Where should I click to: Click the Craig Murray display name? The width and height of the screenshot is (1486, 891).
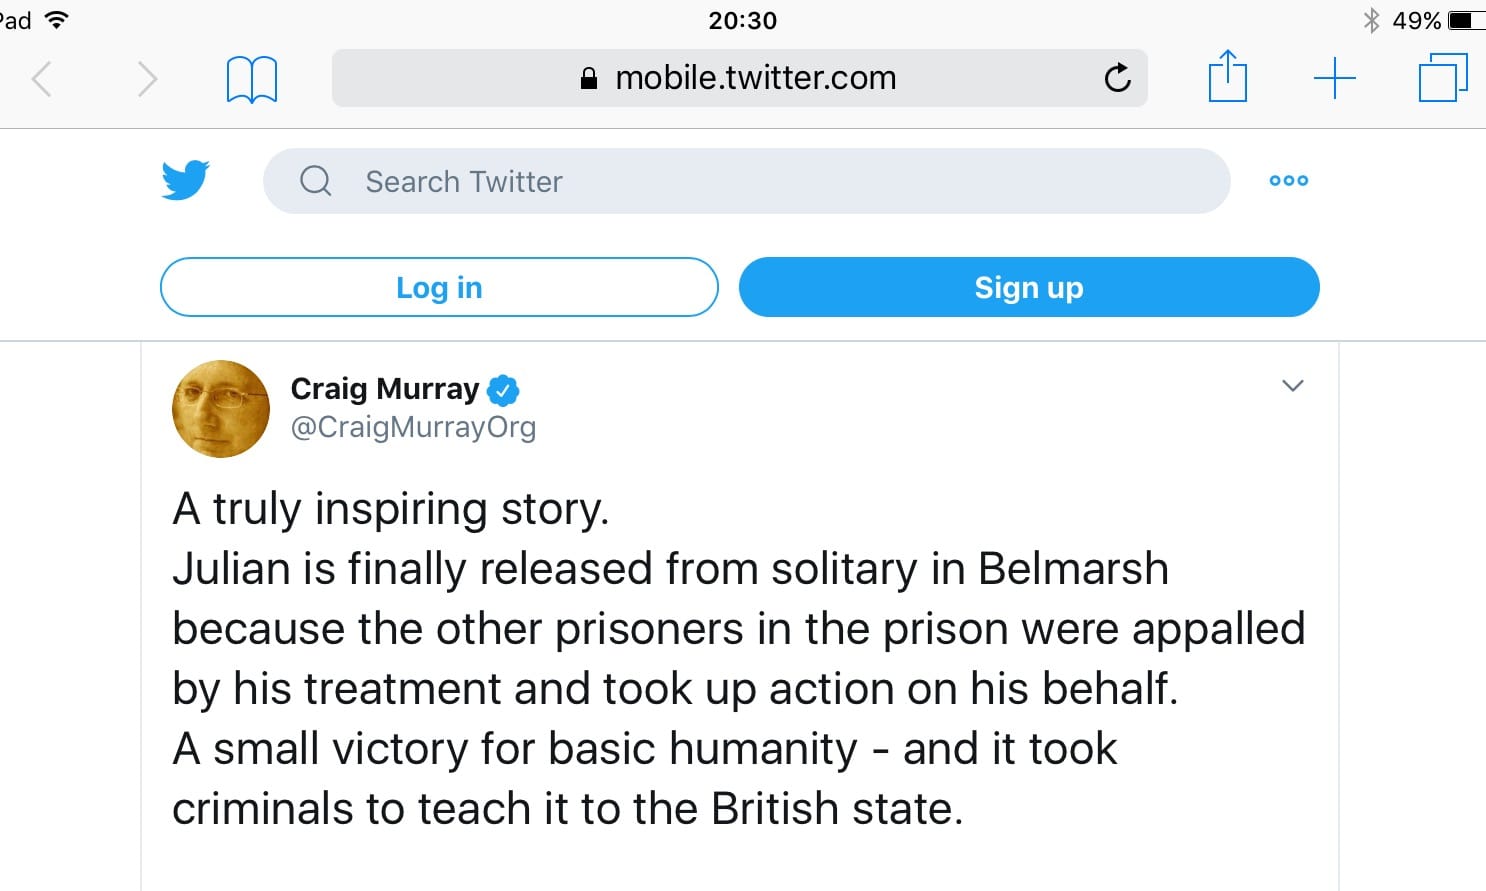point(384,389)
